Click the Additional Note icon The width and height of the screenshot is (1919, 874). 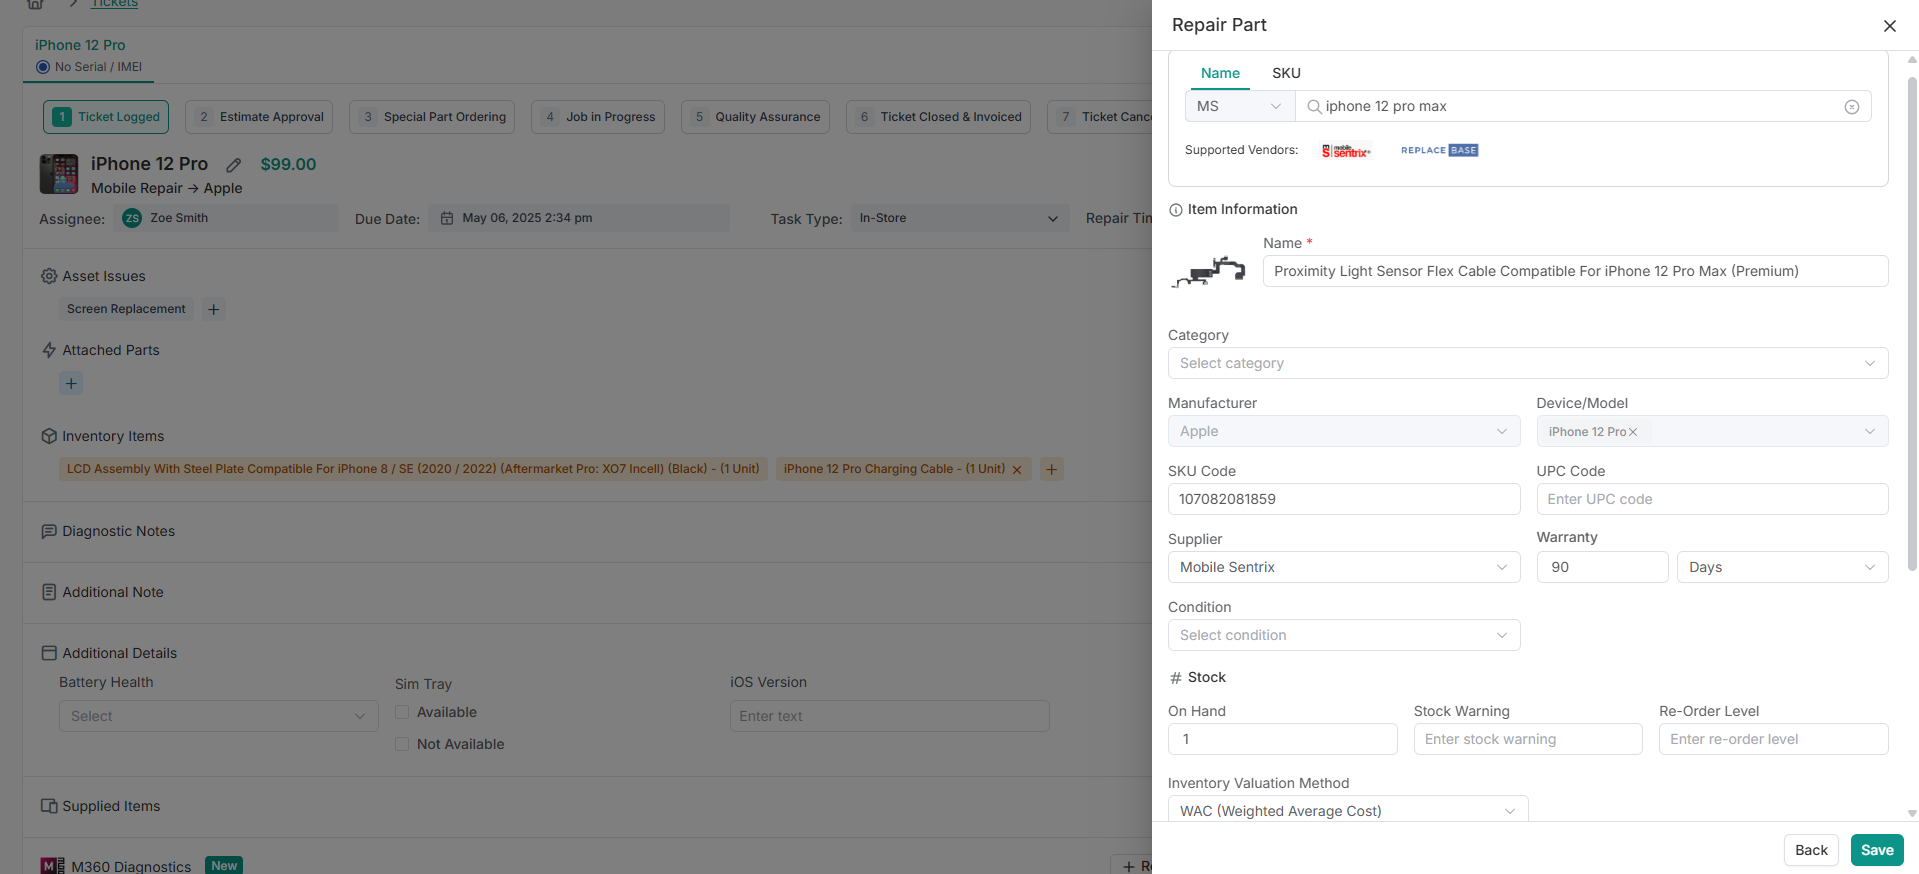49,592
